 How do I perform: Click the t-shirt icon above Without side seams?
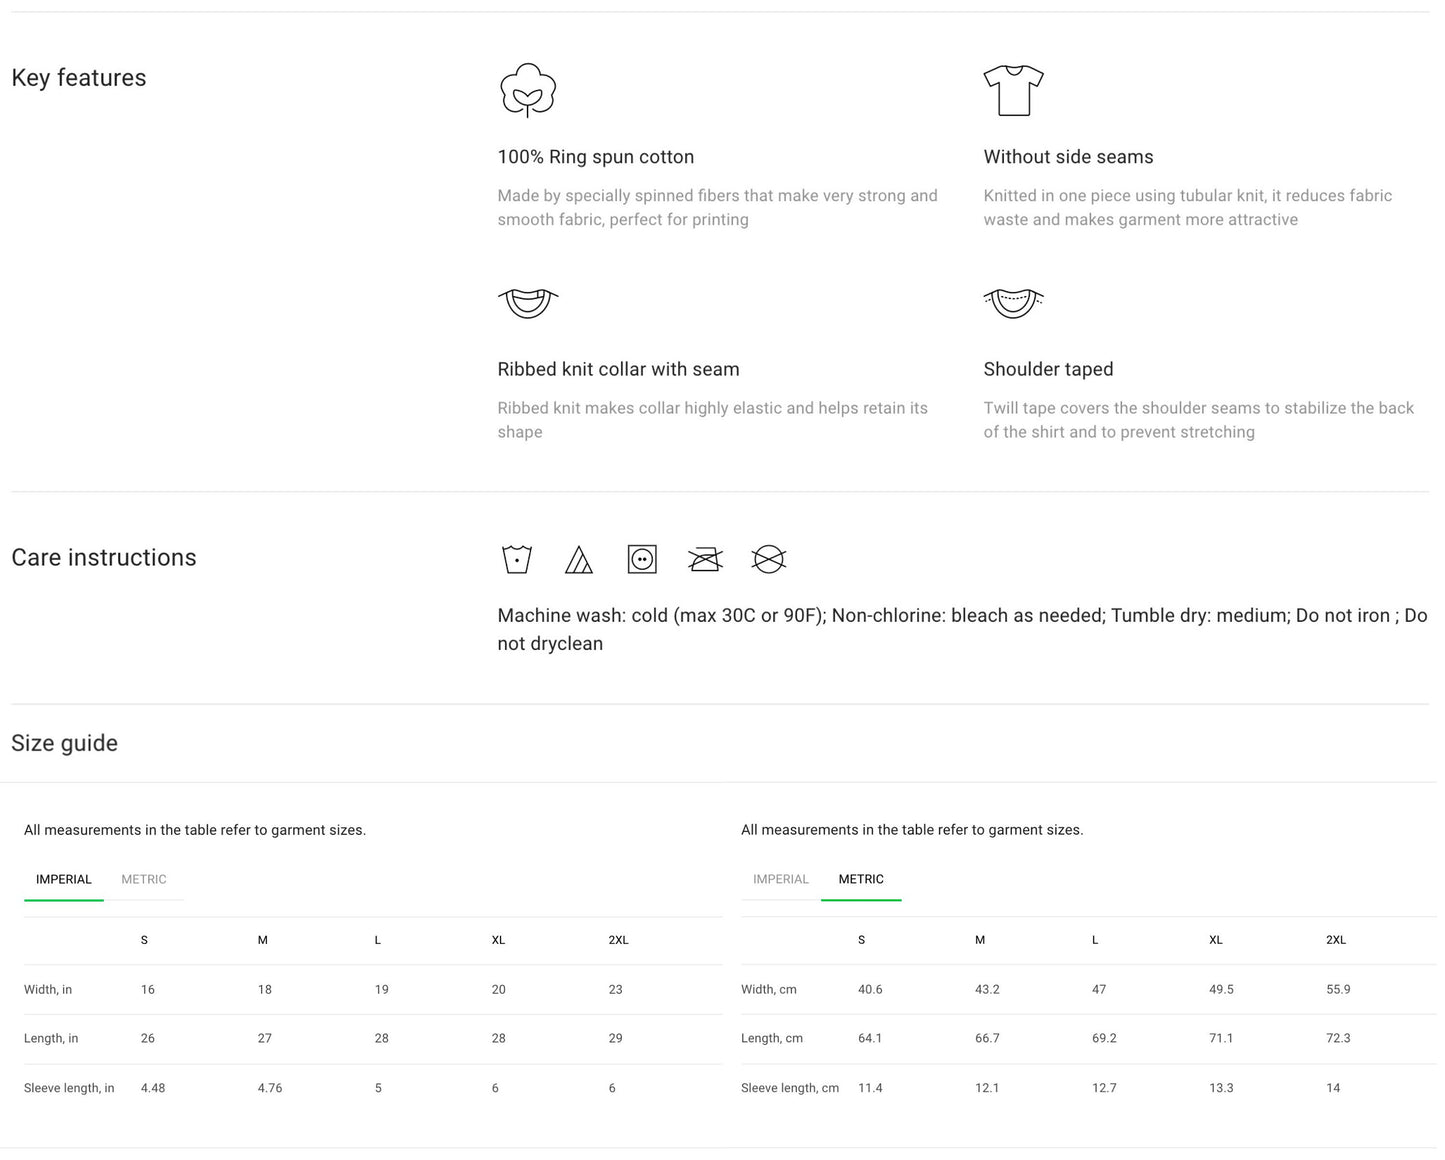click(1013, 90)
